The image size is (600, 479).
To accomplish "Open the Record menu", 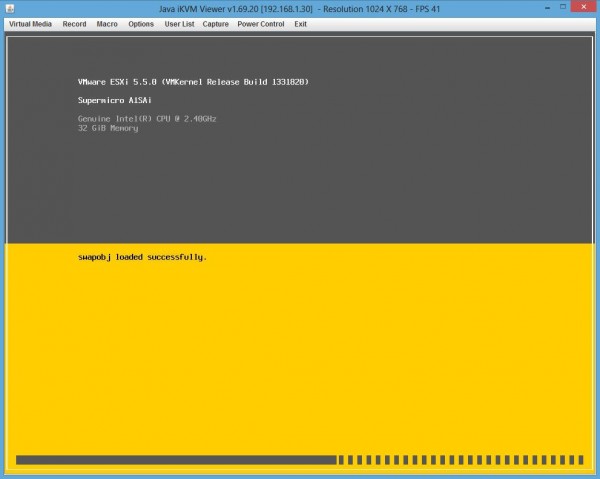I will point(74,24).
